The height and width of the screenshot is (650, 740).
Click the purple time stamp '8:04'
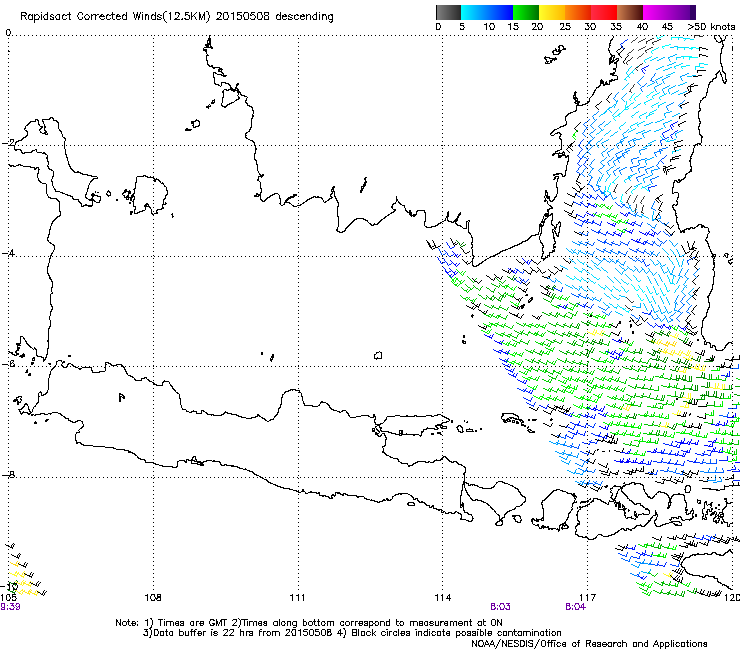point(575,607)
